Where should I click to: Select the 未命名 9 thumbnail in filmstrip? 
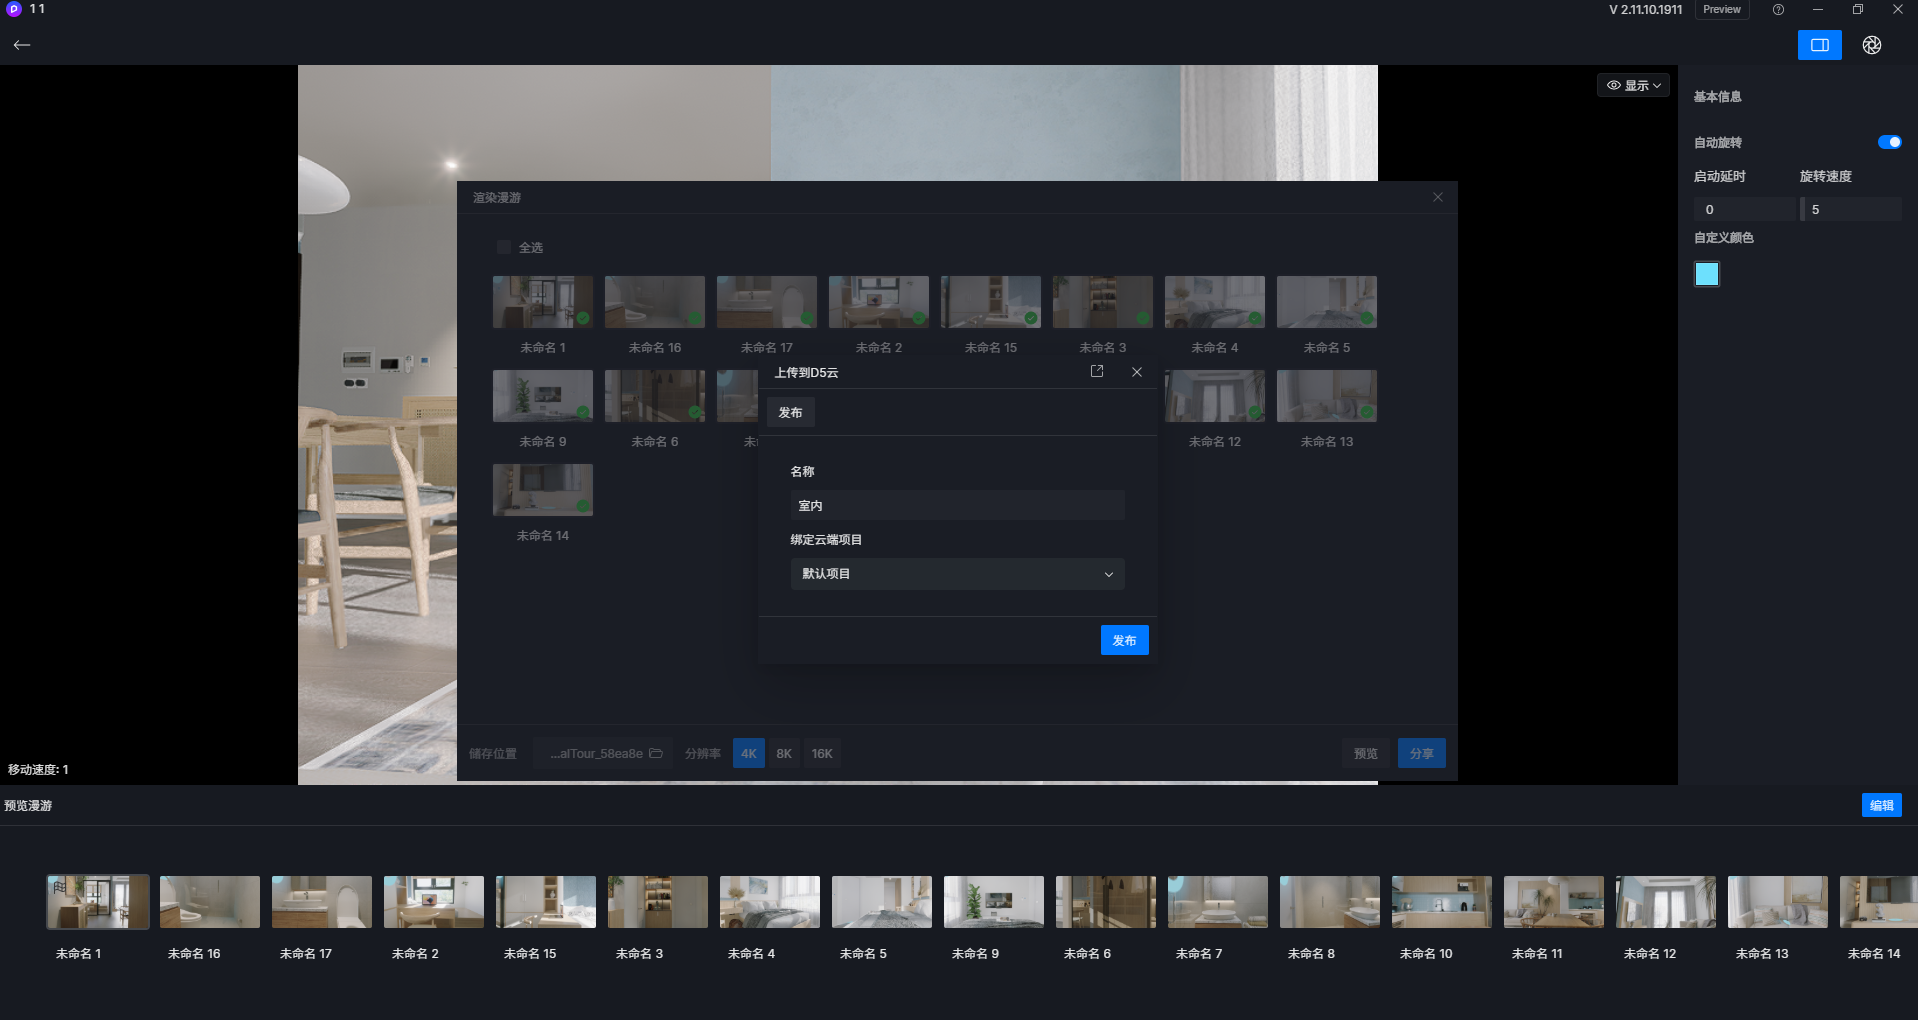(x=994, y=902)
